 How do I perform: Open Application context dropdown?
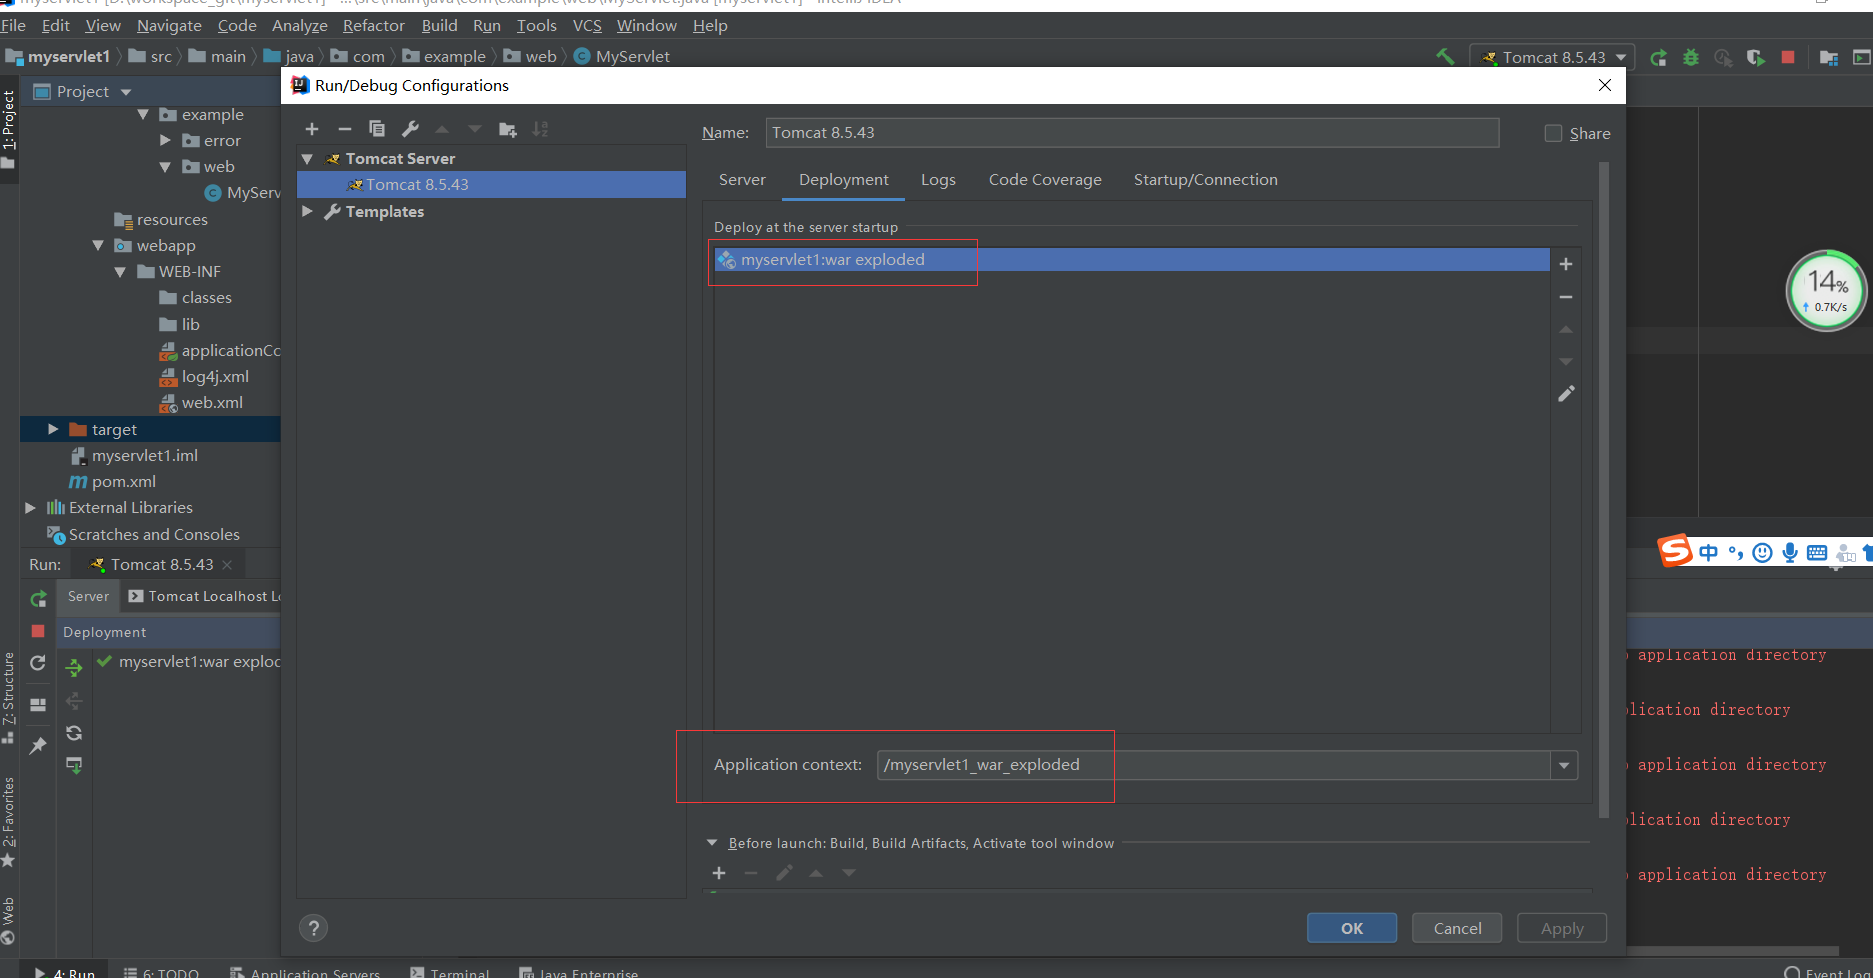click(1564, 765)
